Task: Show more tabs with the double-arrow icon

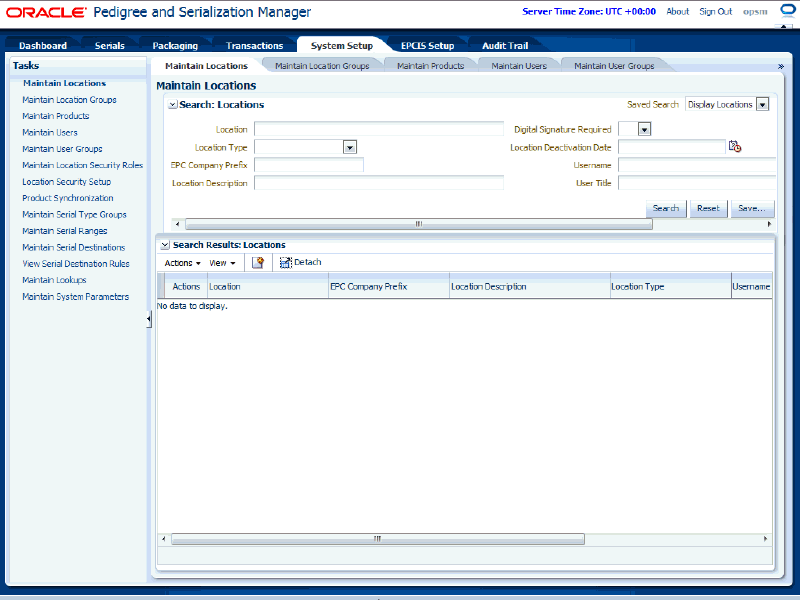Action: click(780, 66)
